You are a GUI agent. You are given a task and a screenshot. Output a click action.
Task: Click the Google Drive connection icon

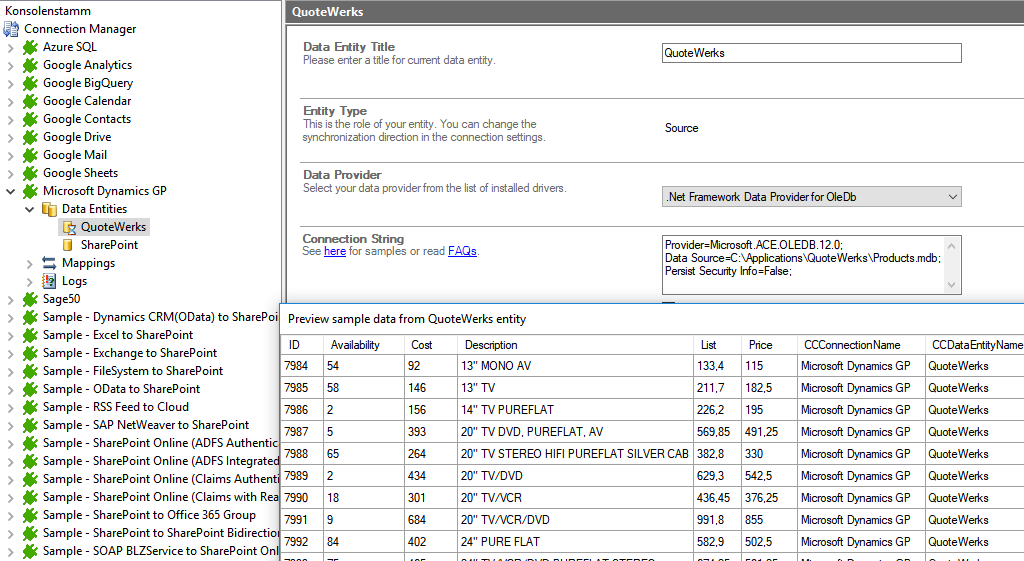(30, 137)
